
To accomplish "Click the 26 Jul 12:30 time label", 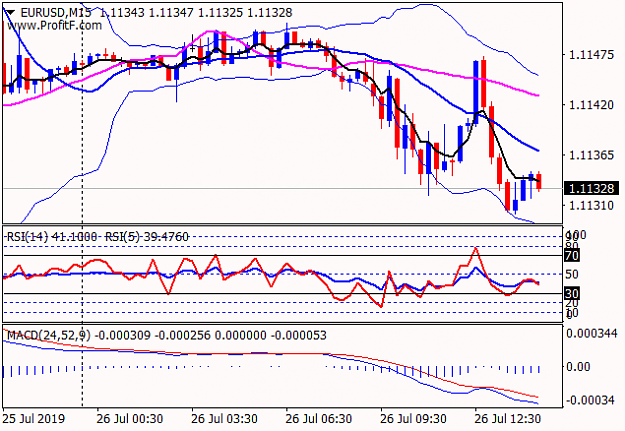I will (x=507, y=419).
